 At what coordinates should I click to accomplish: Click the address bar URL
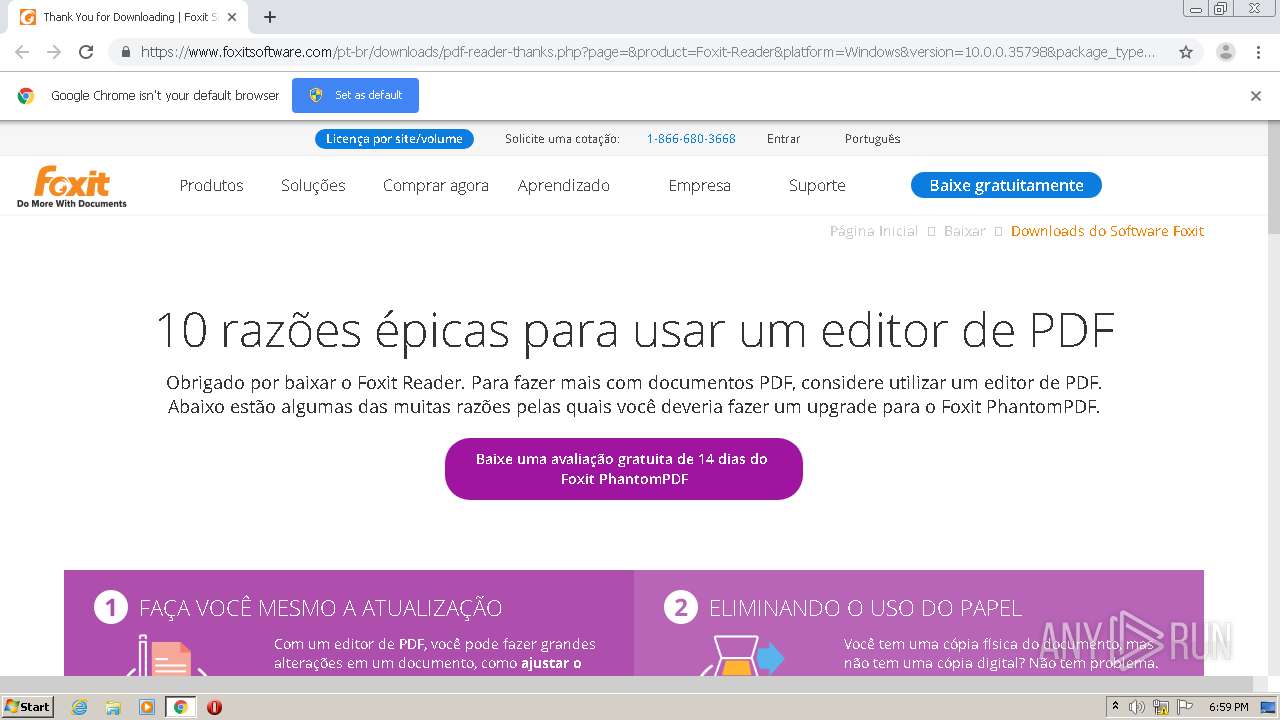(647, 52)
